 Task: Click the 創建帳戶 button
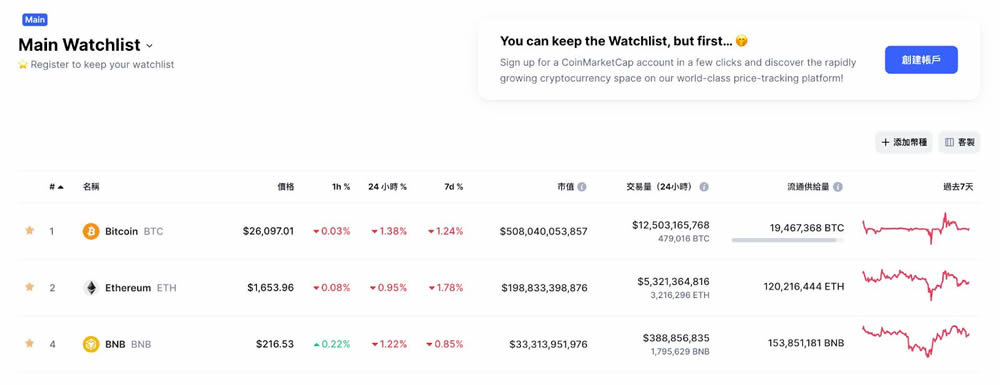921,60
